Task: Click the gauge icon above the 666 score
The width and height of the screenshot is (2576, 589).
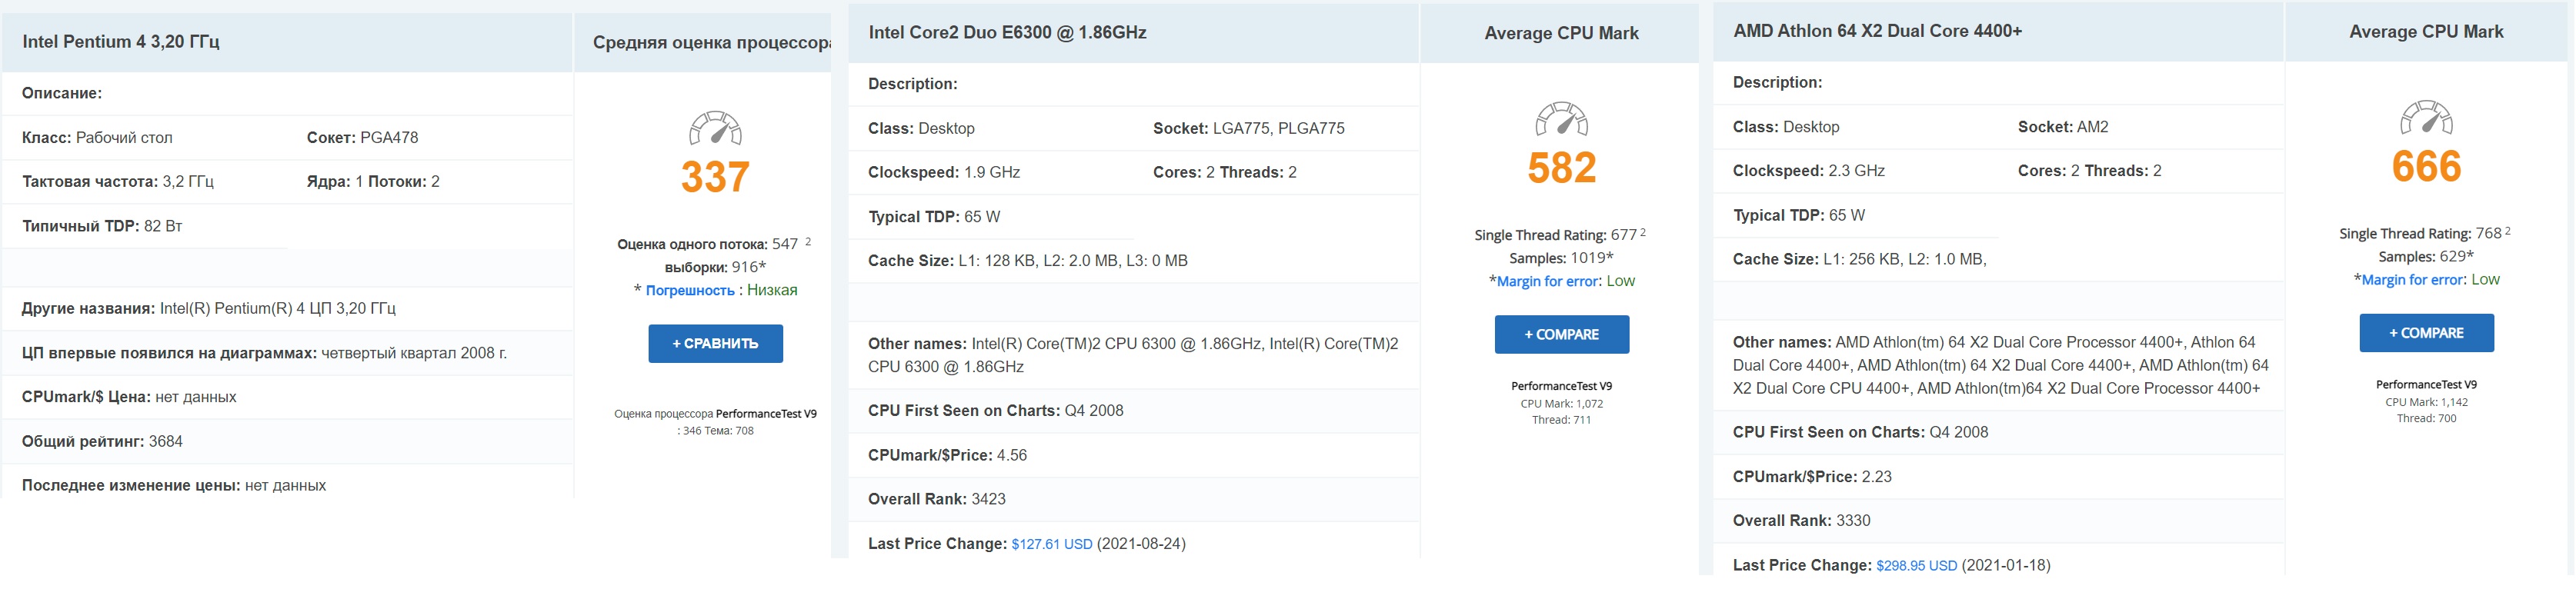Action: point(2426,118)
